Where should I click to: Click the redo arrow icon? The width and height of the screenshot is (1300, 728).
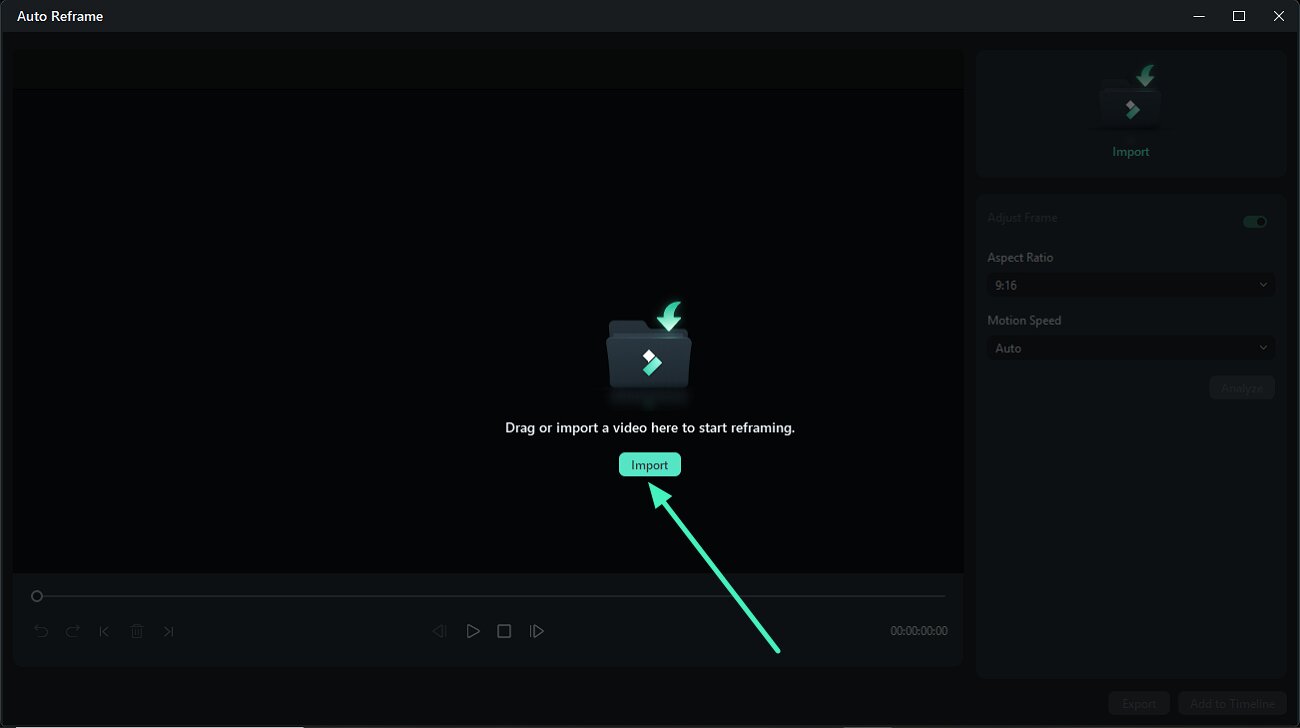(73, 631)
